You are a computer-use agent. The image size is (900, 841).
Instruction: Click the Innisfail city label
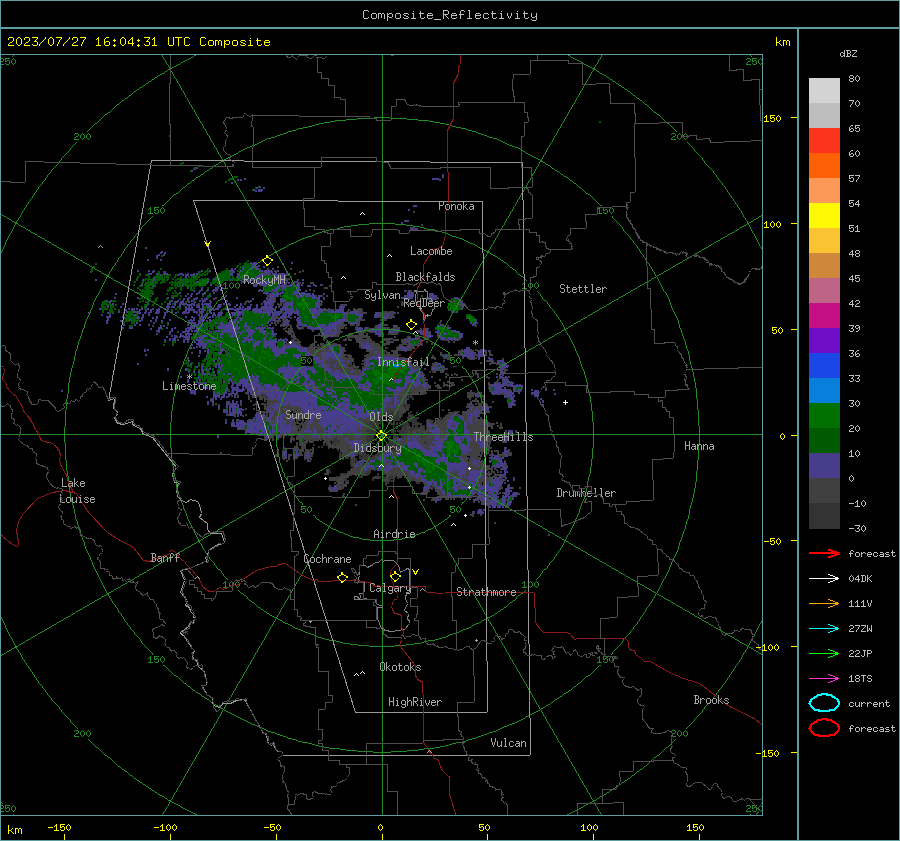pyautogui.click(x=403, y=362)
